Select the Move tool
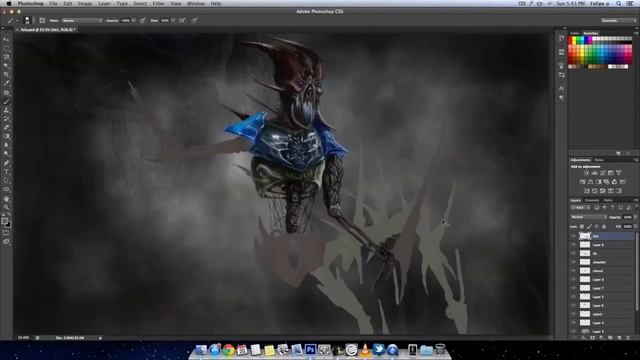 6,40
